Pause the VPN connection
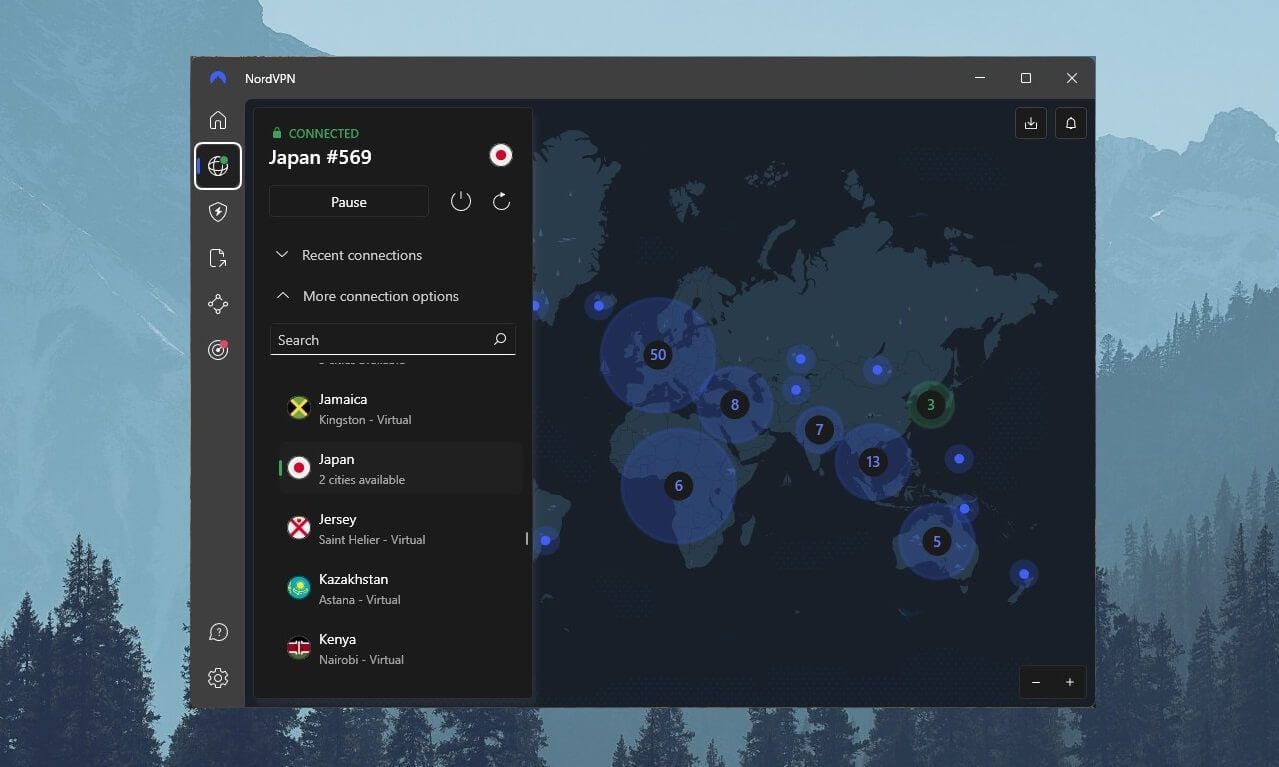 [x=349, y=202]
